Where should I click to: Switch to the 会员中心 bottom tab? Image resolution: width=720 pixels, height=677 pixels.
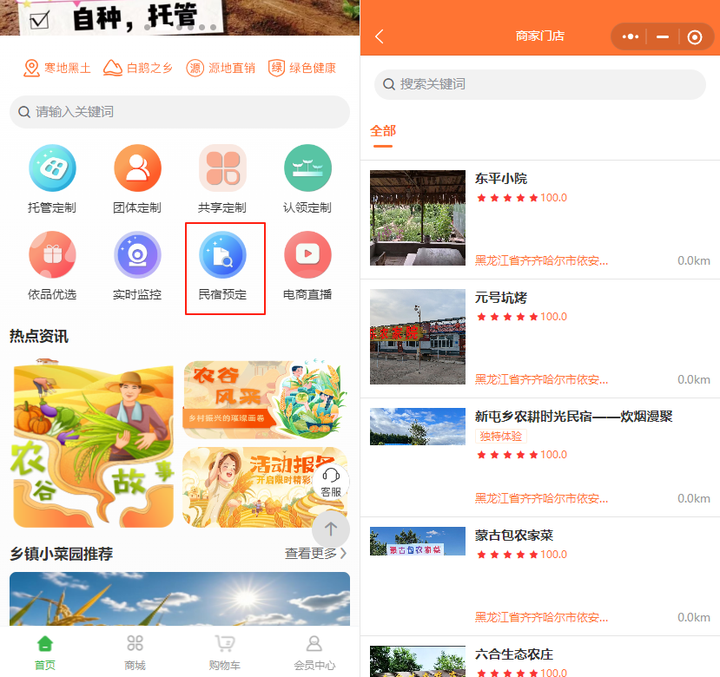315,653
